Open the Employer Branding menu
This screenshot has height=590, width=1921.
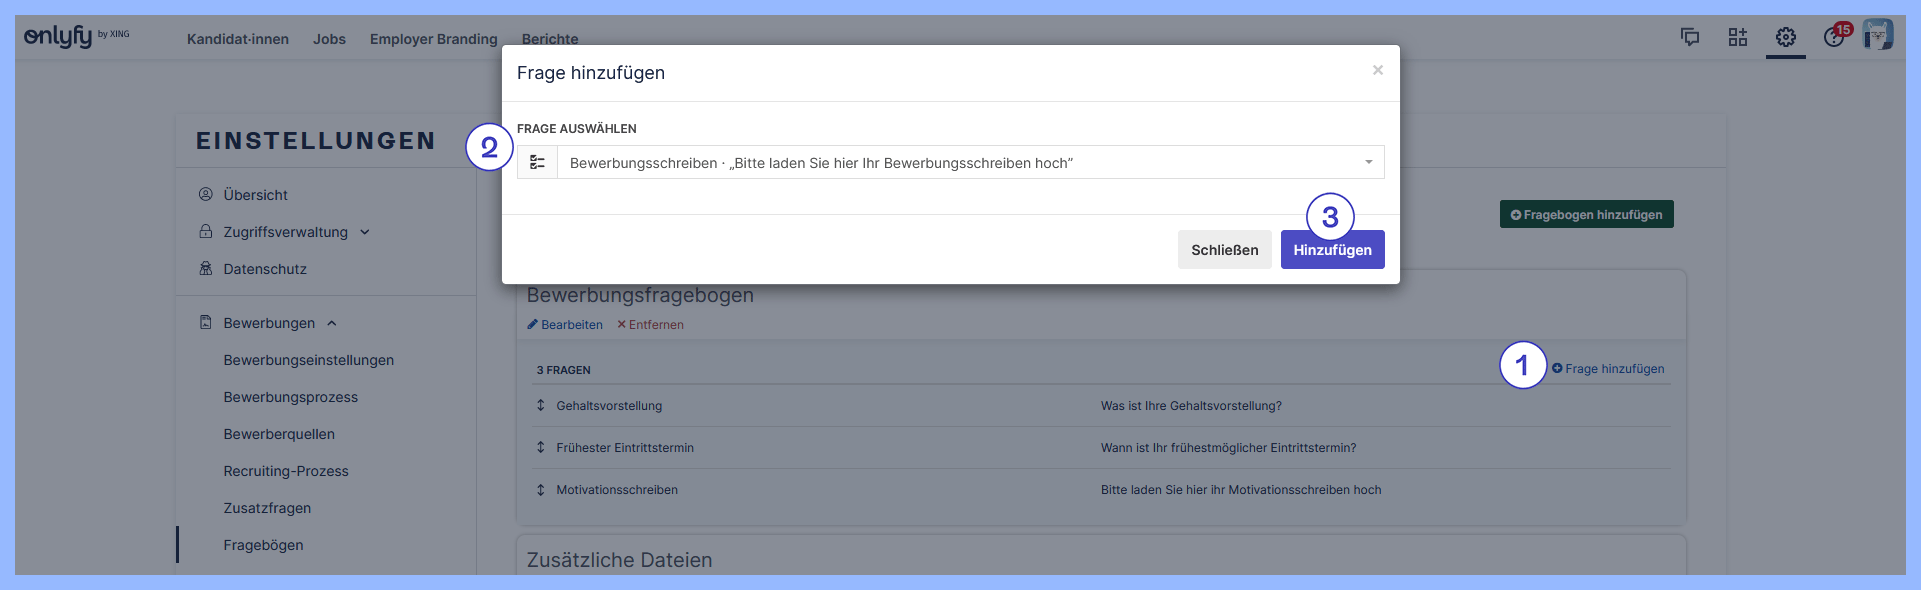point(433,39)
